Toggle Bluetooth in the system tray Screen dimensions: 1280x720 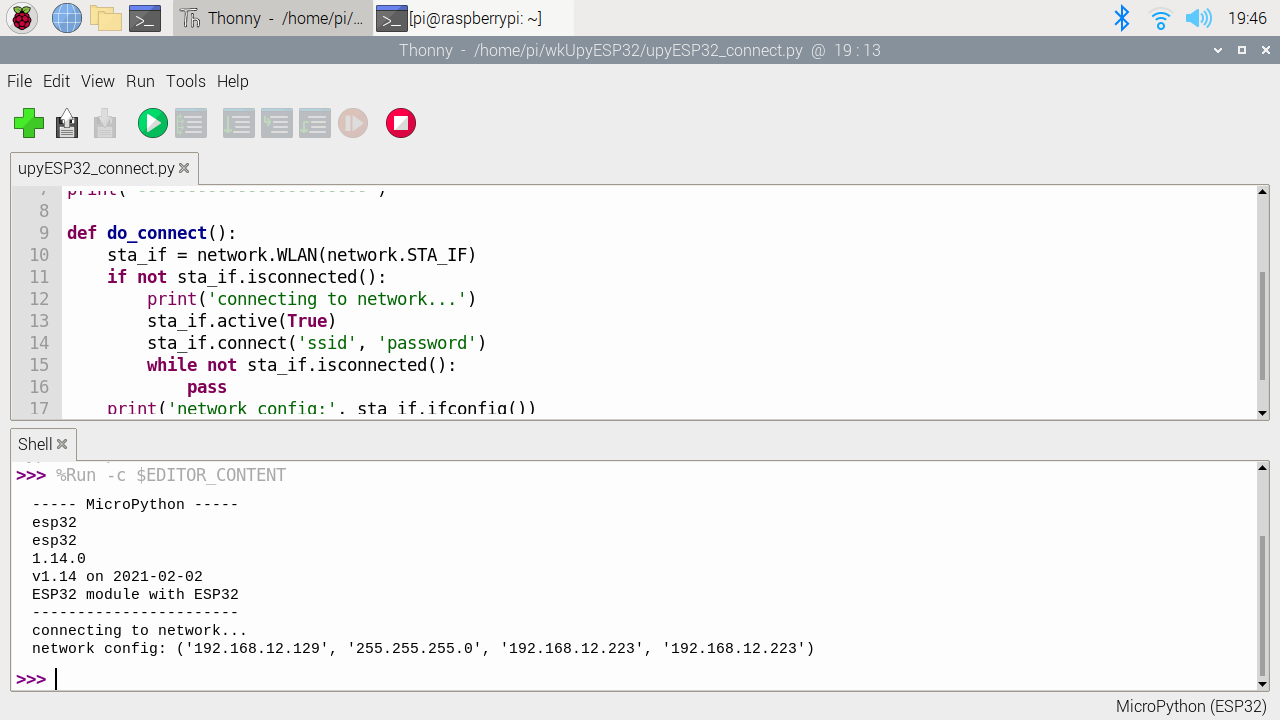coord(1122,17)
